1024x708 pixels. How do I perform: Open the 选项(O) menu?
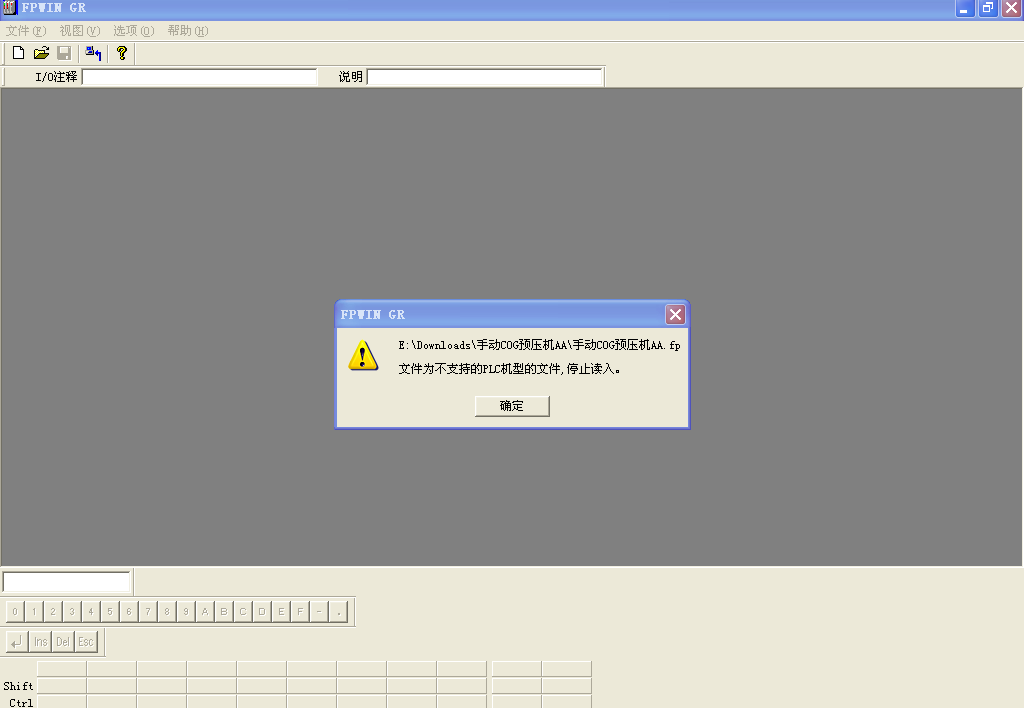click(134, 31)
